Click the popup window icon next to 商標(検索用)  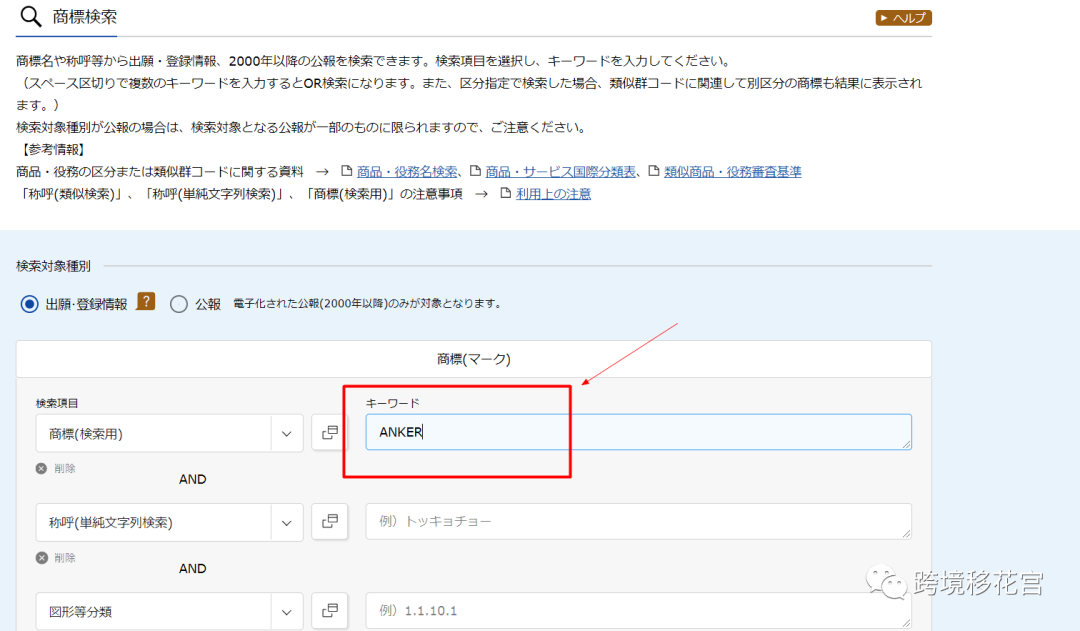330,433
